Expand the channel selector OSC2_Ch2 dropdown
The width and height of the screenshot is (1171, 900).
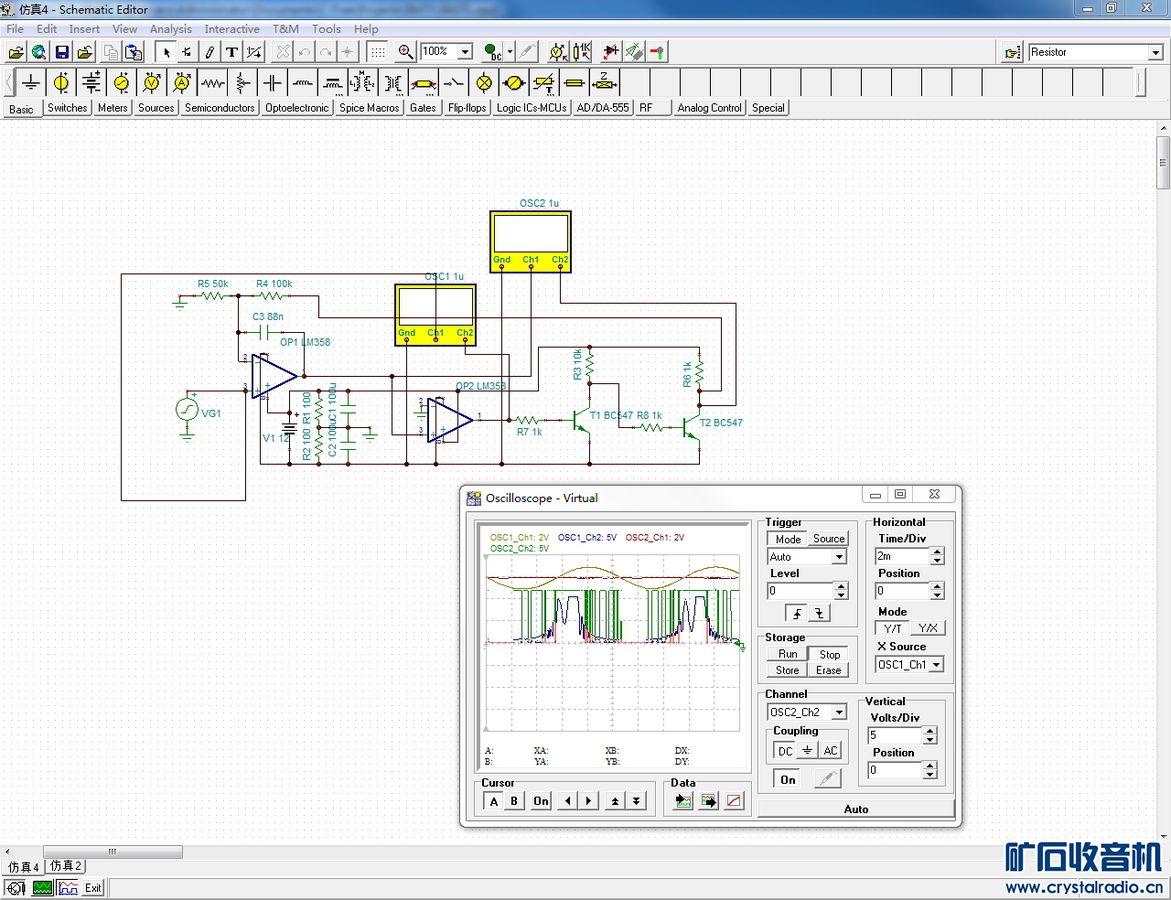click(839, 712)
